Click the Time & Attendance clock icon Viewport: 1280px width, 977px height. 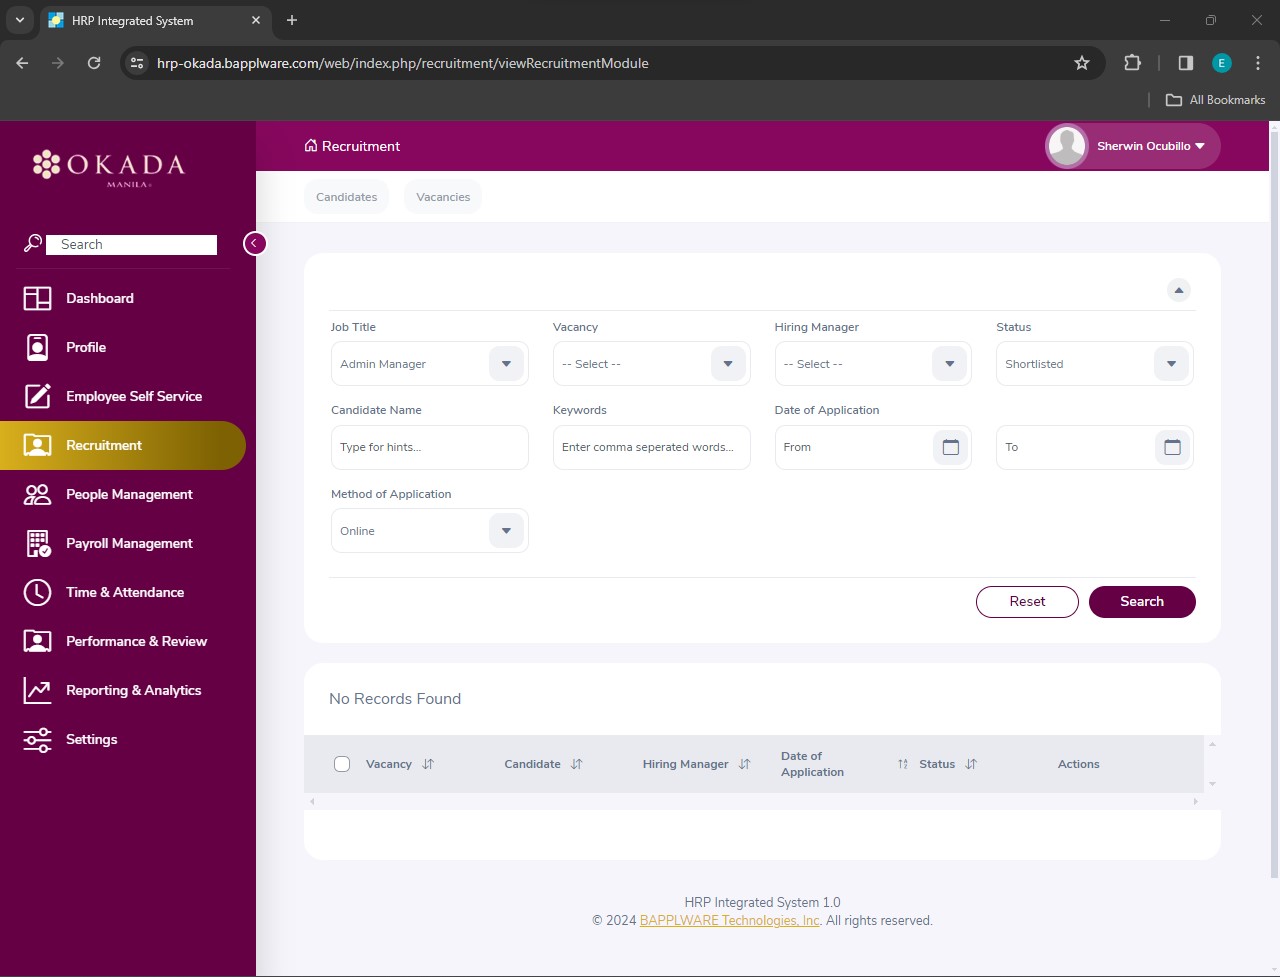[37, 592]
